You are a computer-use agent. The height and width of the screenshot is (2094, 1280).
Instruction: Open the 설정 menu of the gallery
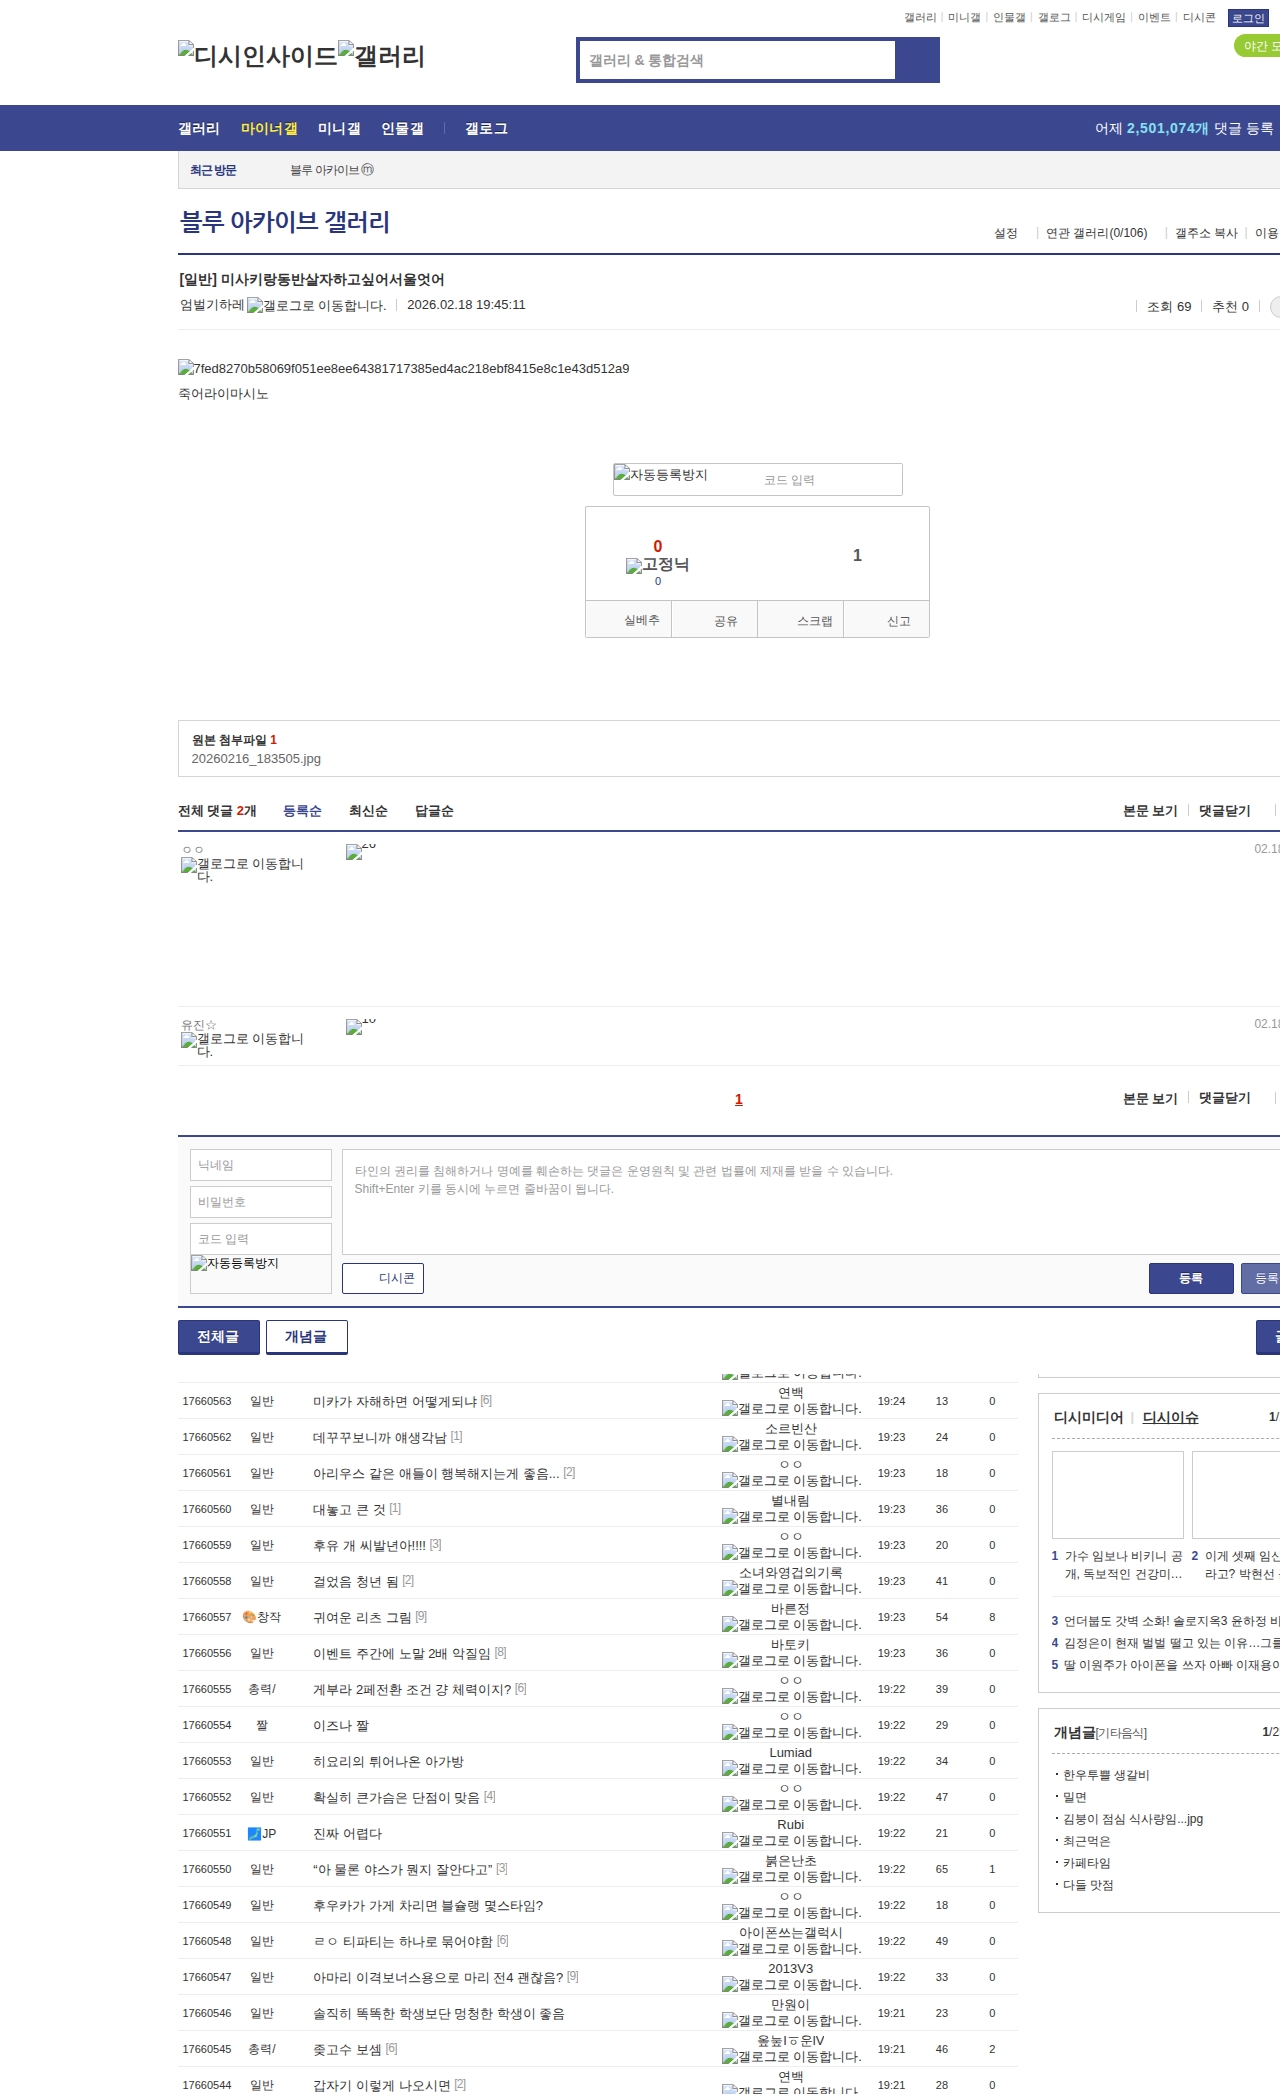pyautogui.click(x=1005, y=233)
